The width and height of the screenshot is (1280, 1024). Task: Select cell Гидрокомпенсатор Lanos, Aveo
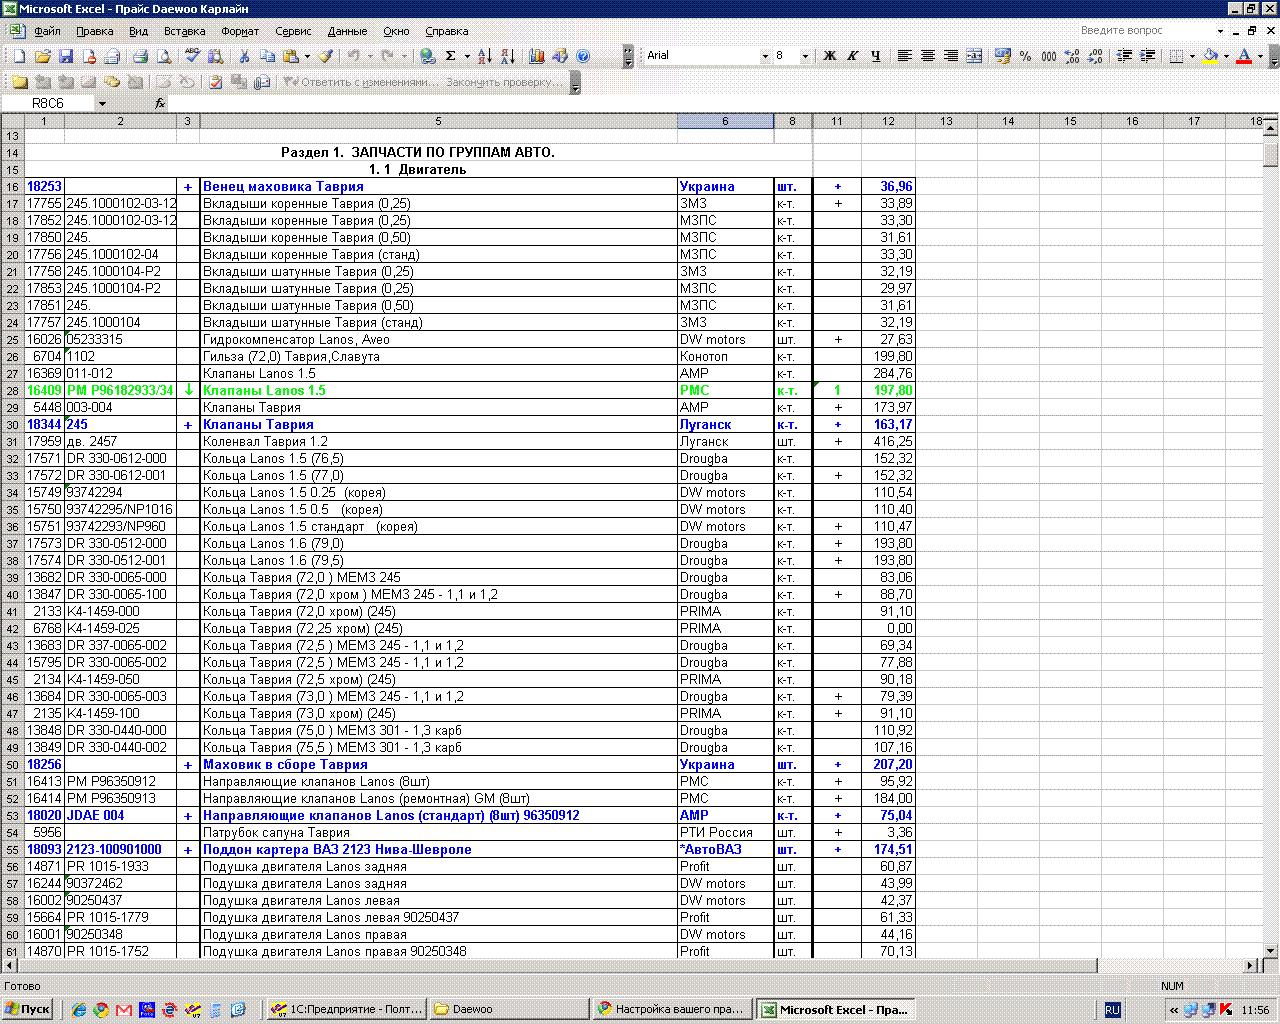pos(438,339)
